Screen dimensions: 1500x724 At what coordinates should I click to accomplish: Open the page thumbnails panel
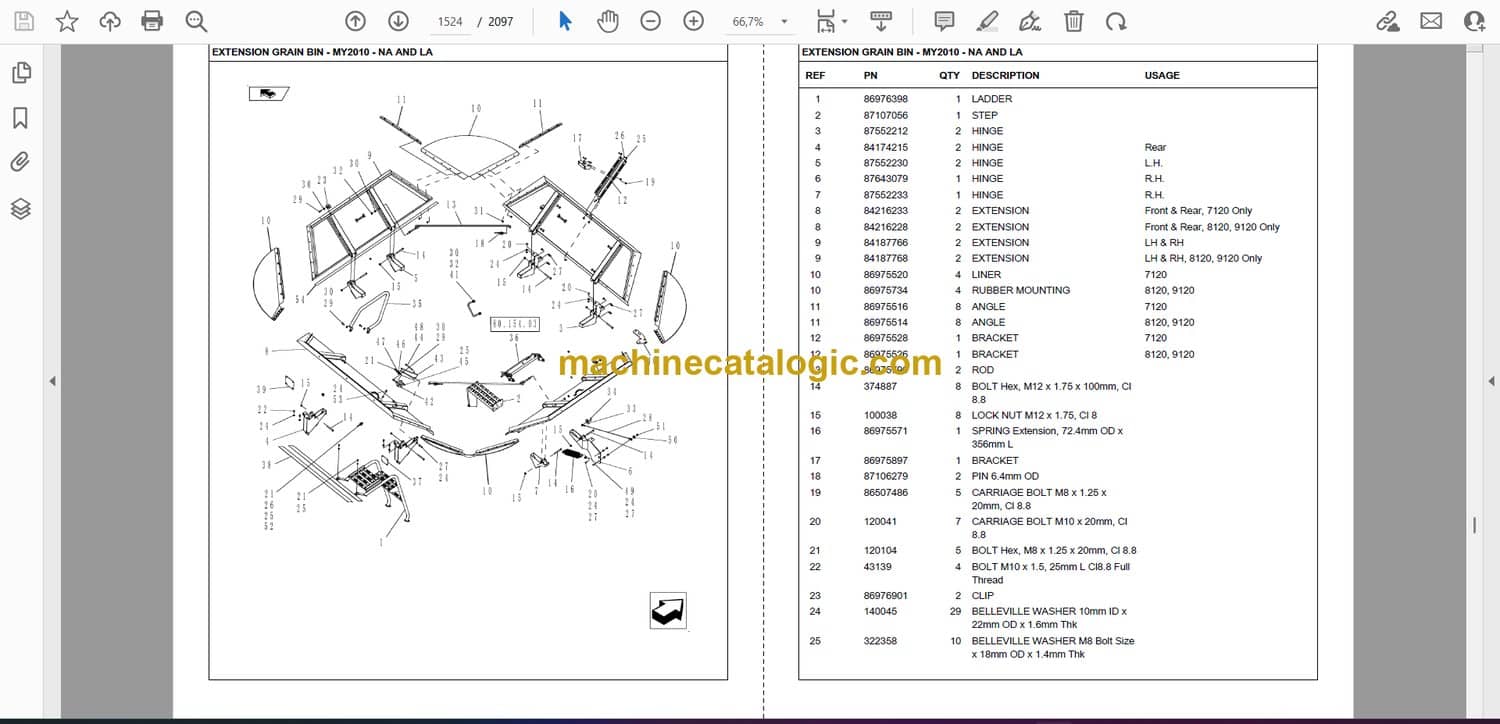click(x=20, y=72)
